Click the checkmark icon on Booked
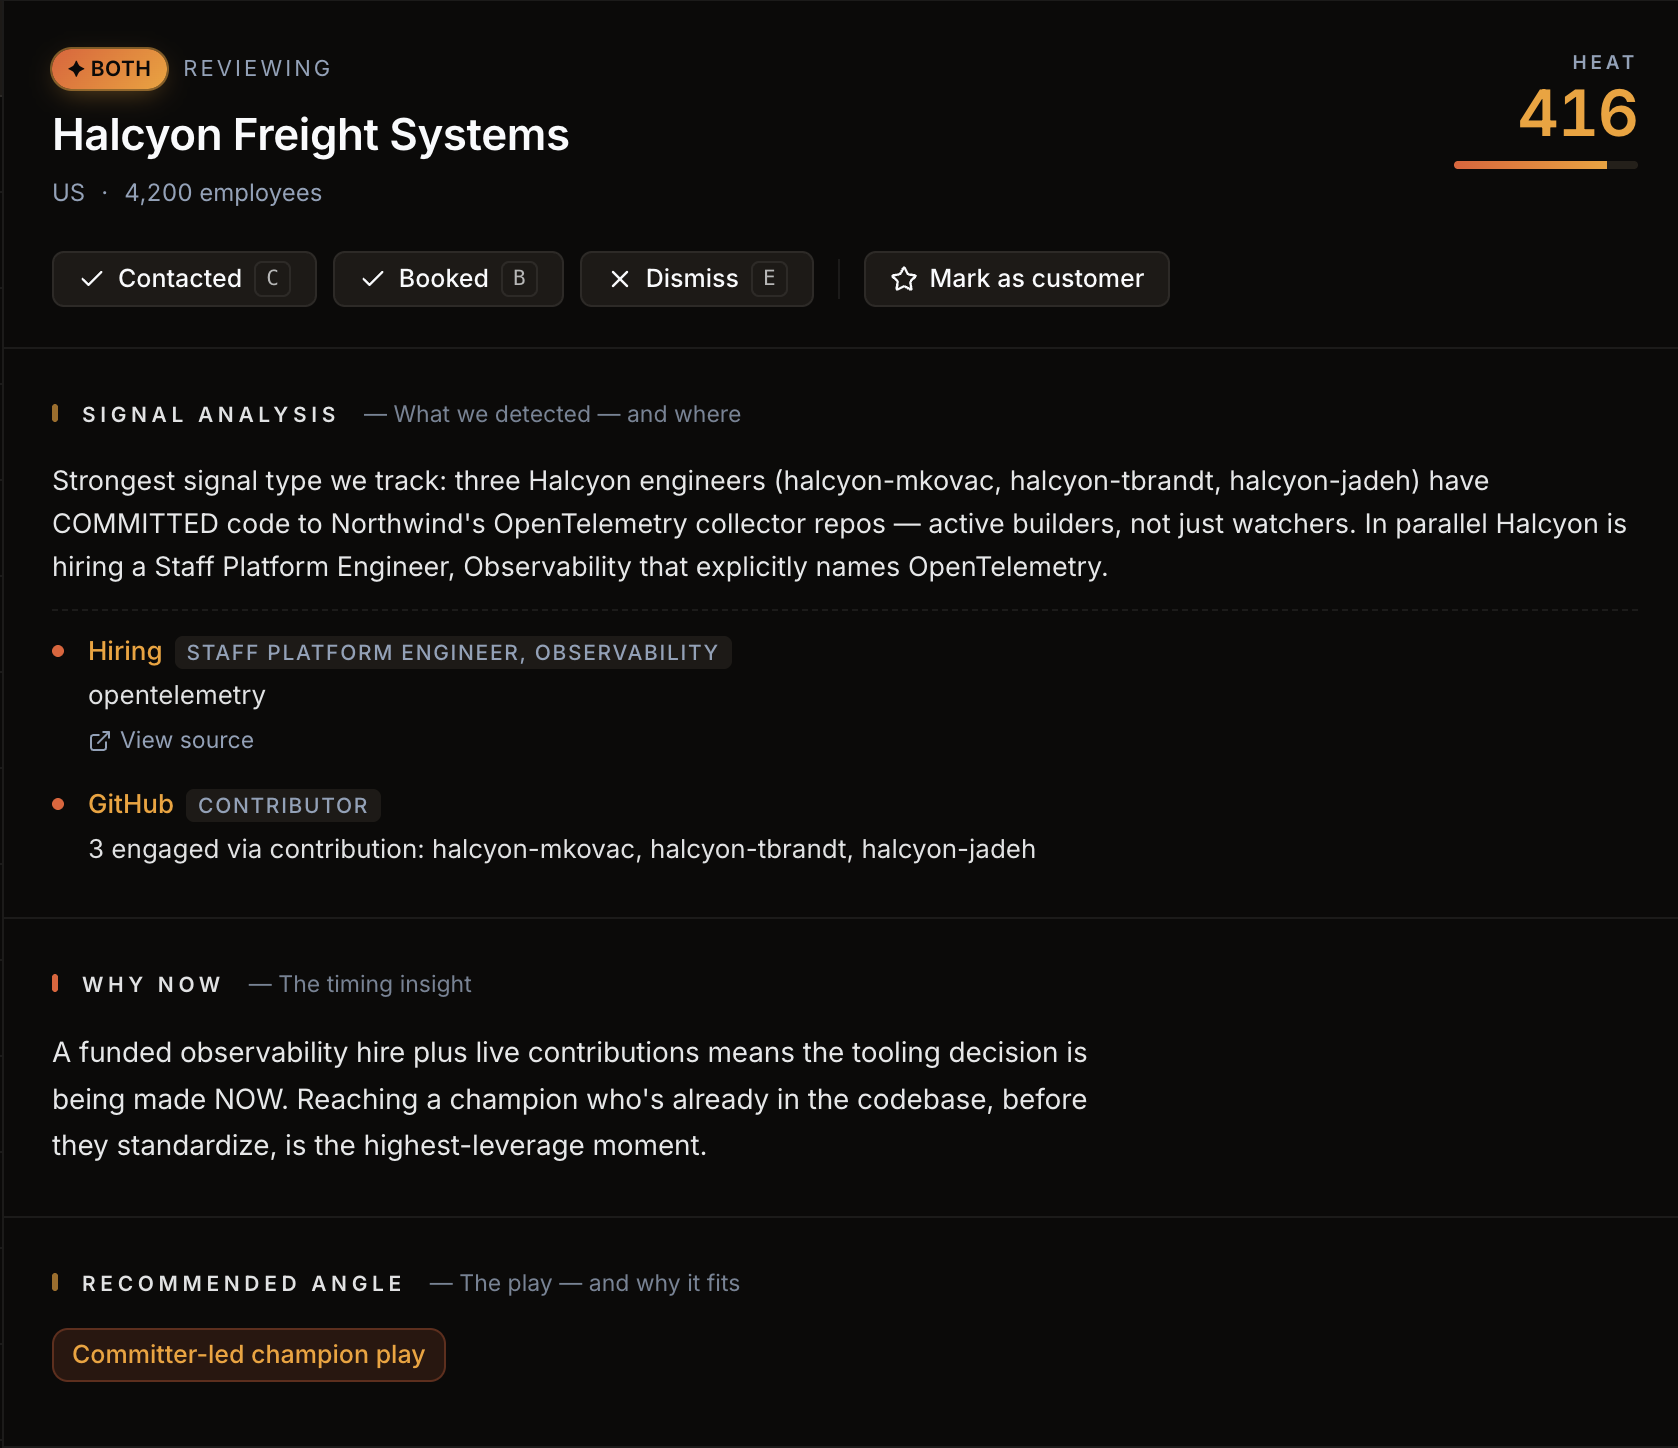 (x=373, y=279)
